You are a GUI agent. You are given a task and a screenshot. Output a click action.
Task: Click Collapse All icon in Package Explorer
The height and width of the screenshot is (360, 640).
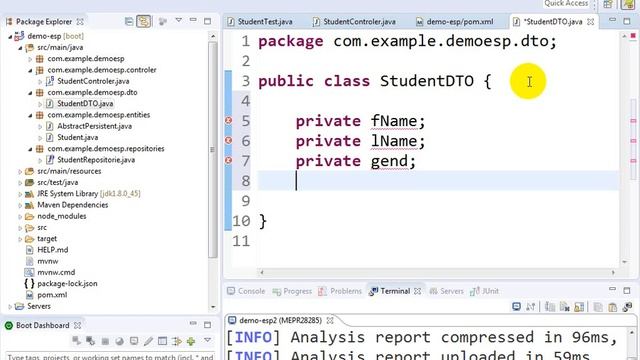pyautogui.click(x=129, y=21)
